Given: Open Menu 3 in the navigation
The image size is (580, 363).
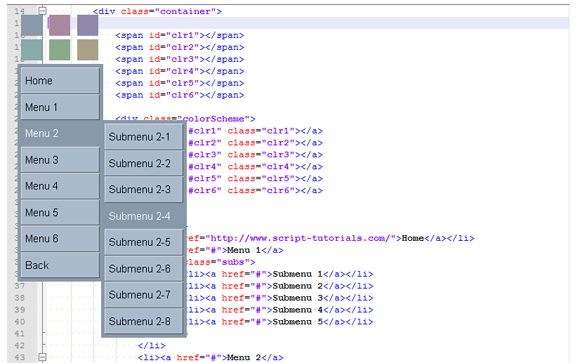Looking at the screenshot, I should coord(60,160).
